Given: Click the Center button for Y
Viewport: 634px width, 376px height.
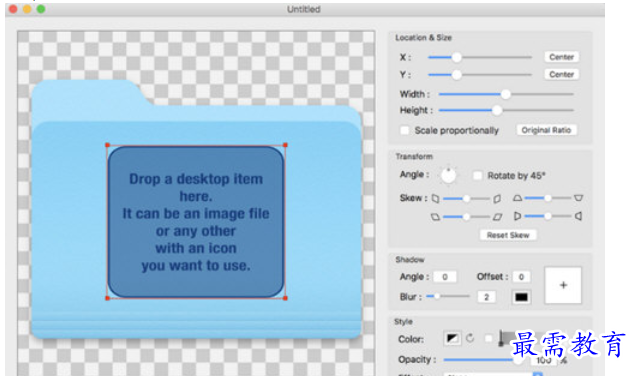Looking at the screenshot, I should (561, 74).
